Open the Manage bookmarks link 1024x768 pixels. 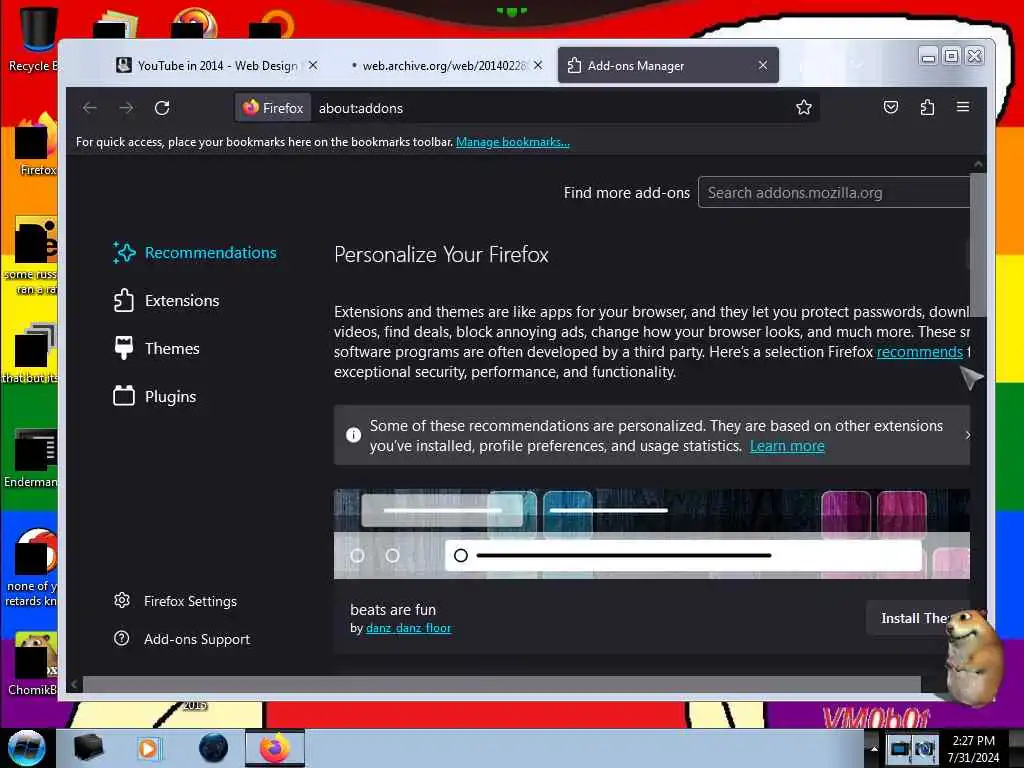coord(513,142)
